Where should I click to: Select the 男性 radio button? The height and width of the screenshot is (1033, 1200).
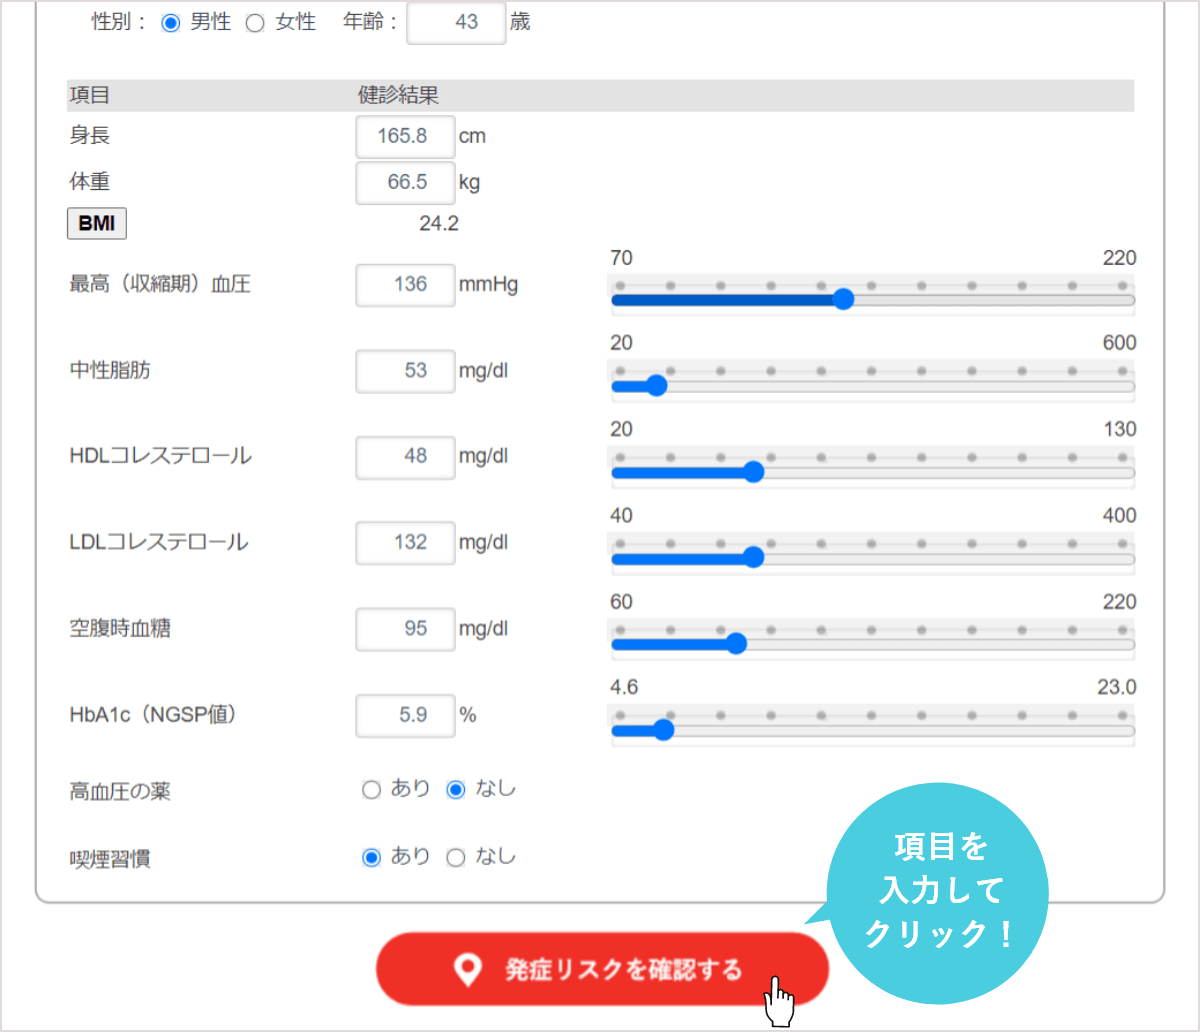[x=172, y=23]
